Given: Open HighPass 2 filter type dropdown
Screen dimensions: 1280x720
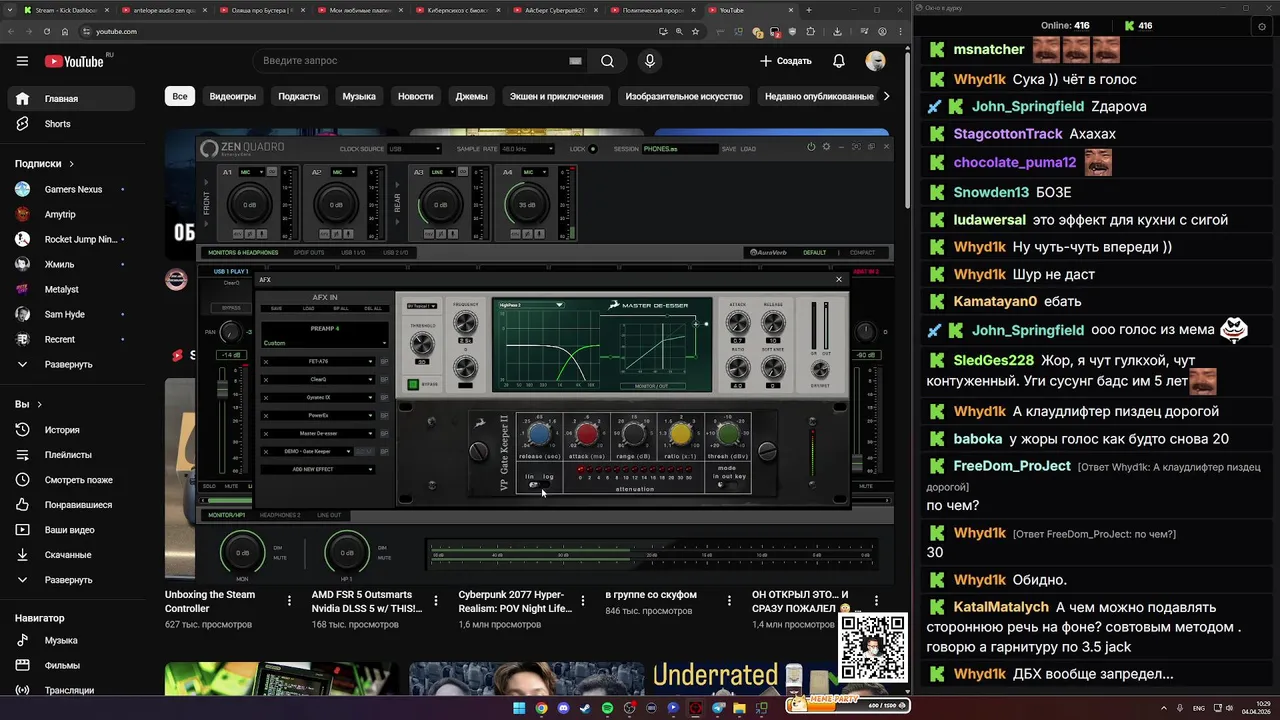Looking at the screenshot, I should (533, 304).
